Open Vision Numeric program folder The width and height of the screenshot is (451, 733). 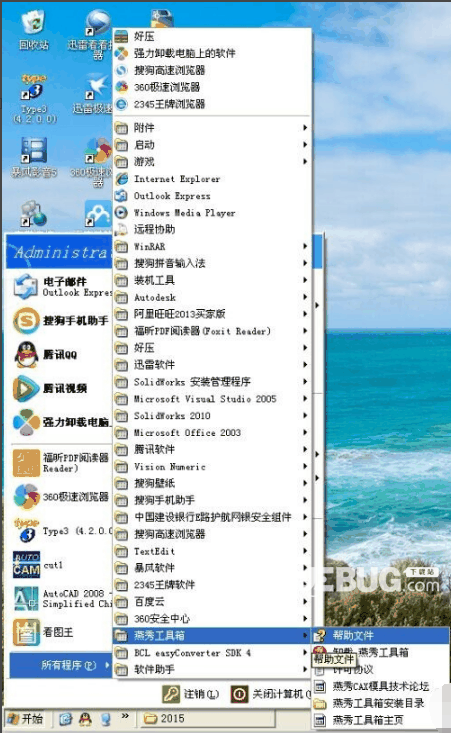coord(213,466)
